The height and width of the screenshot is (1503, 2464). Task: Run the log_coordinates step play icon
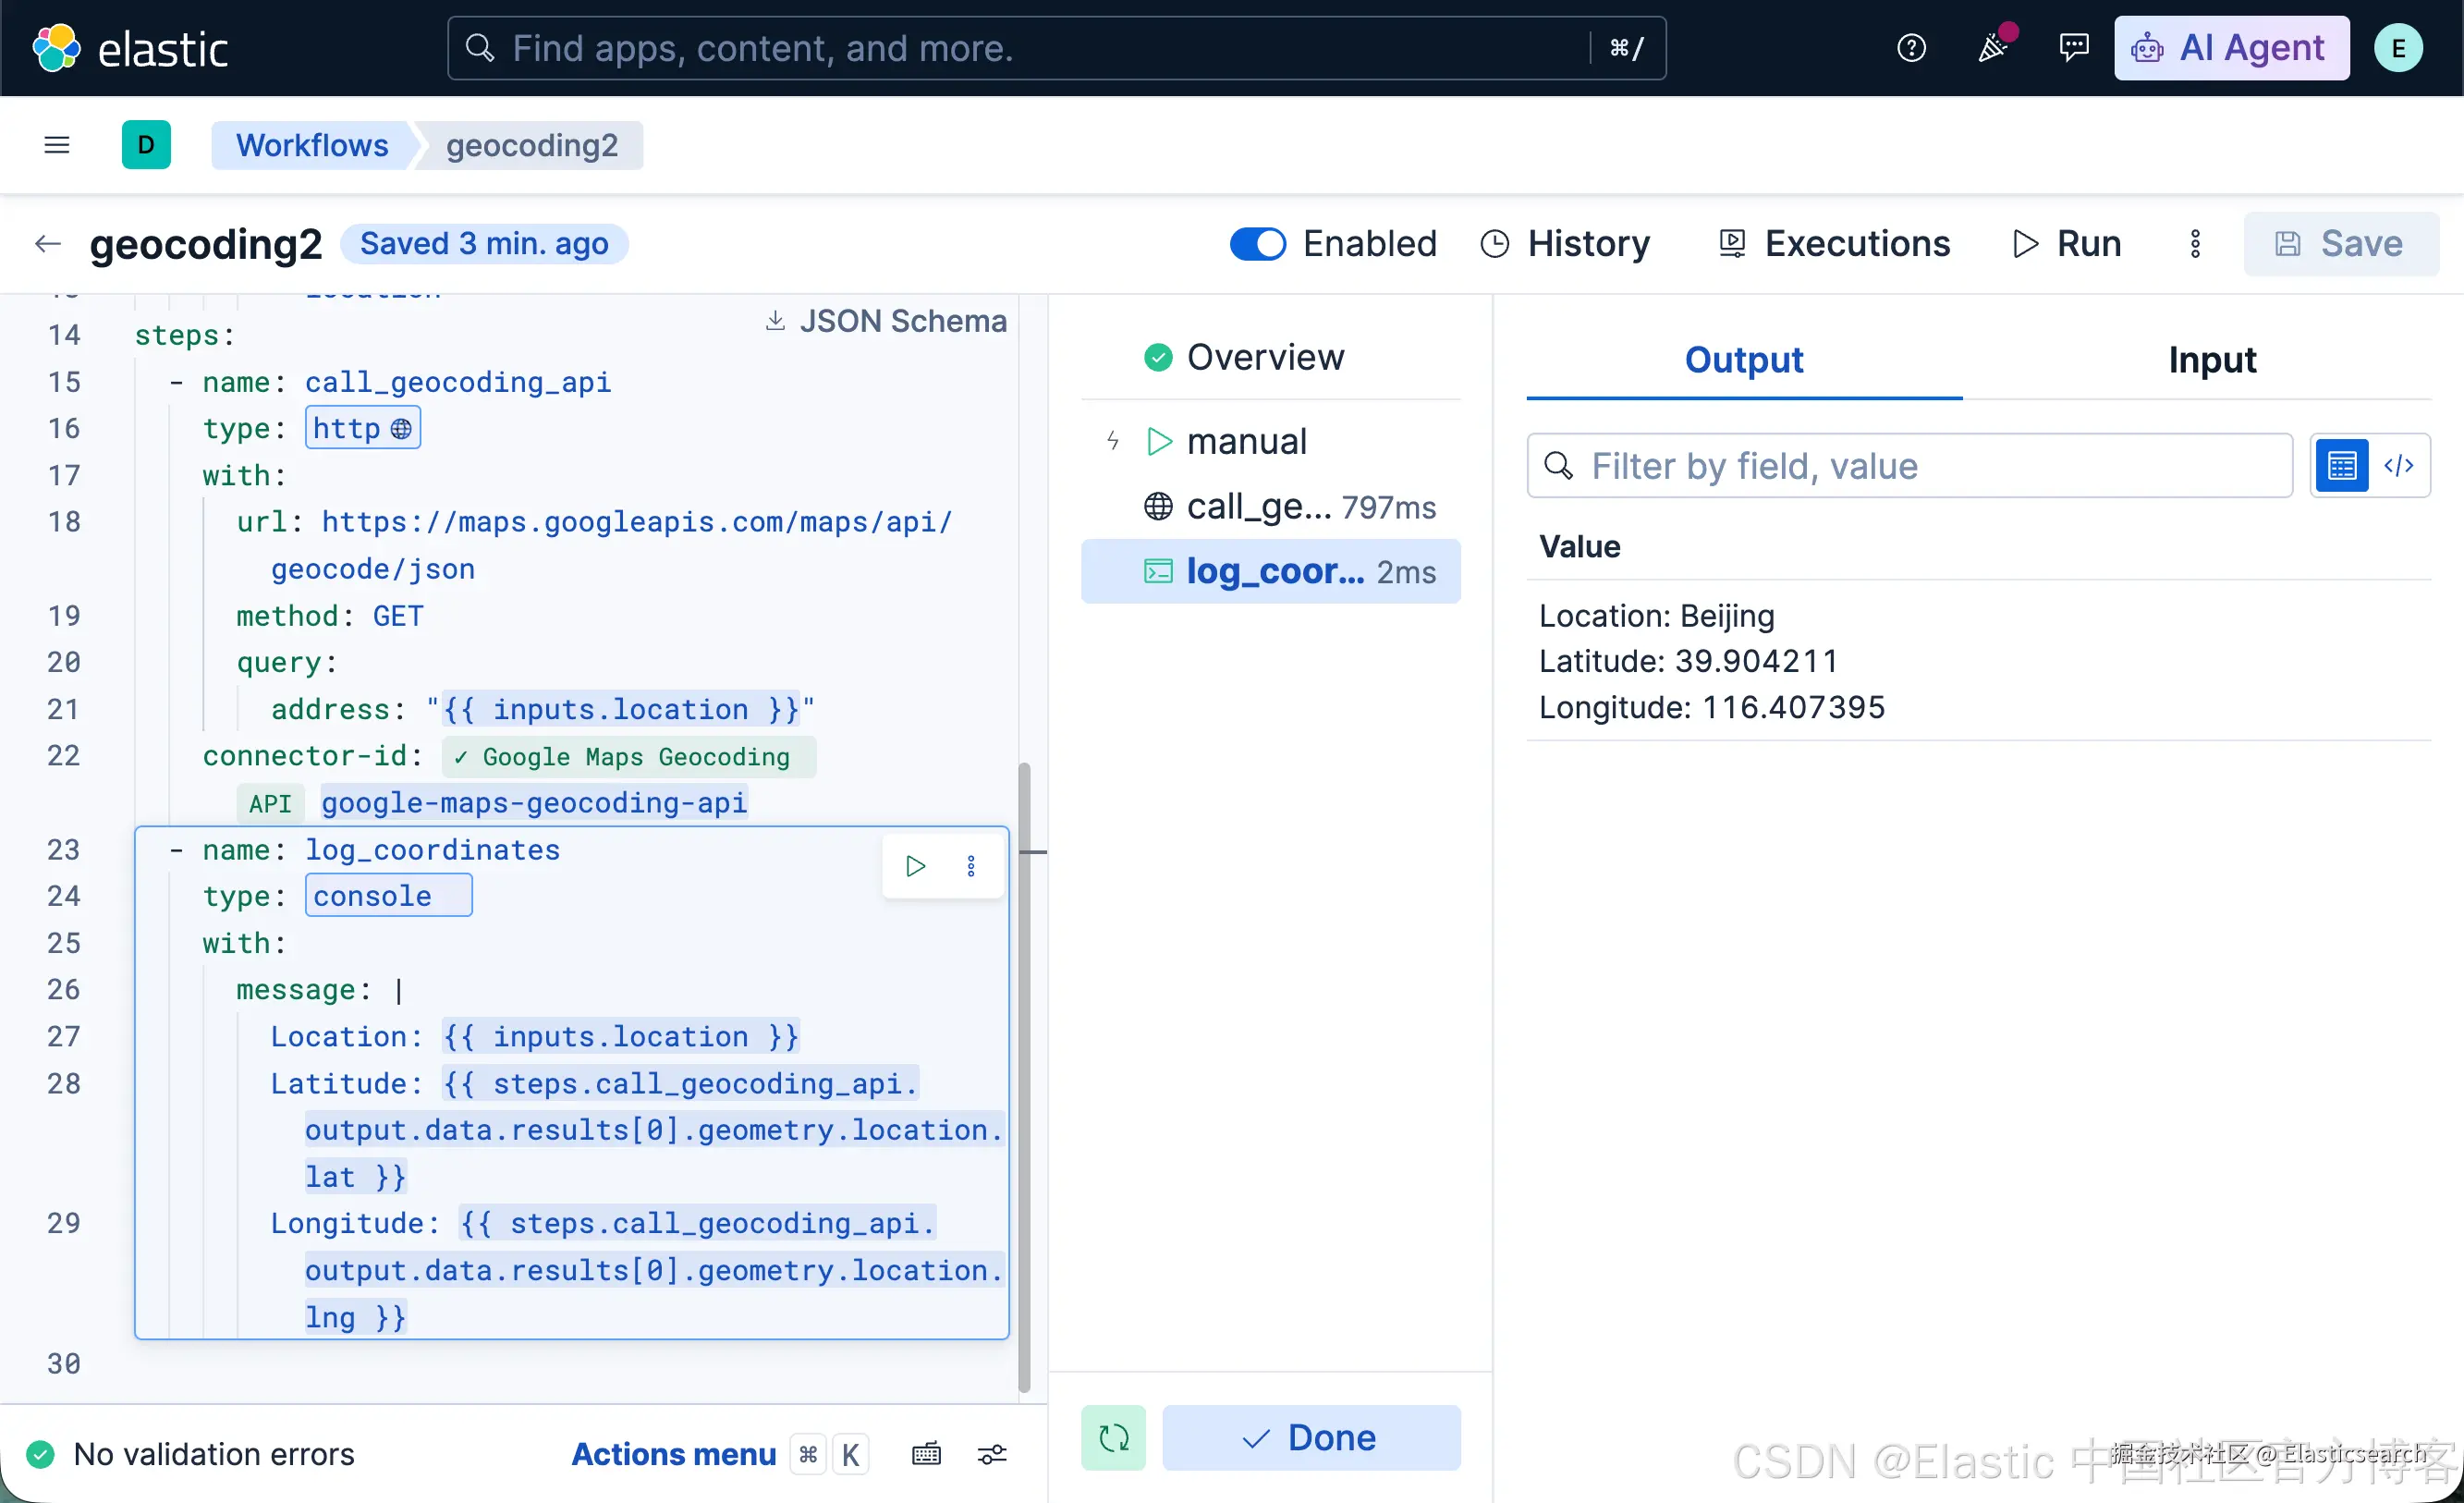[915, 866]
